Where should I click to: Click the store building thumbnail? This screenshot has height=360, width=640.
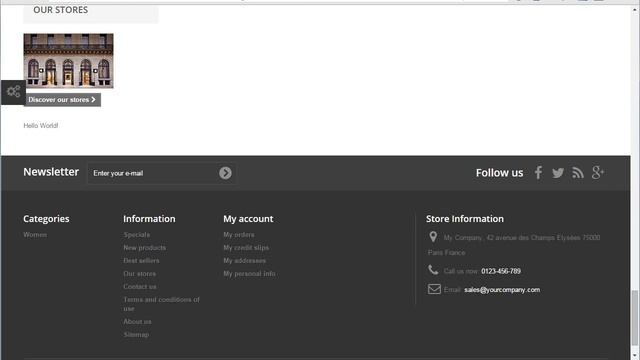(x=69, y=61)
